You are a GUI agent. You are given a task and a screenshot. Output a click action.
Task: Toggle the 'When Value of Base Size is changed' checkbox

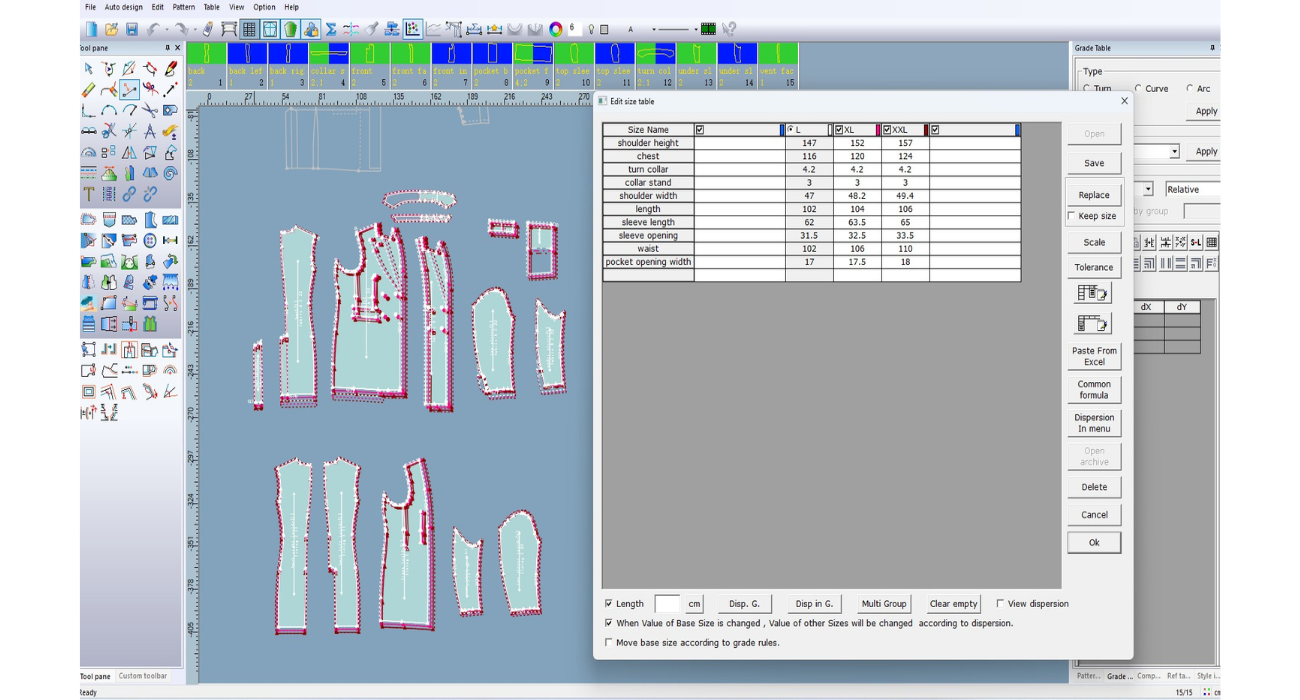(609, 623)
